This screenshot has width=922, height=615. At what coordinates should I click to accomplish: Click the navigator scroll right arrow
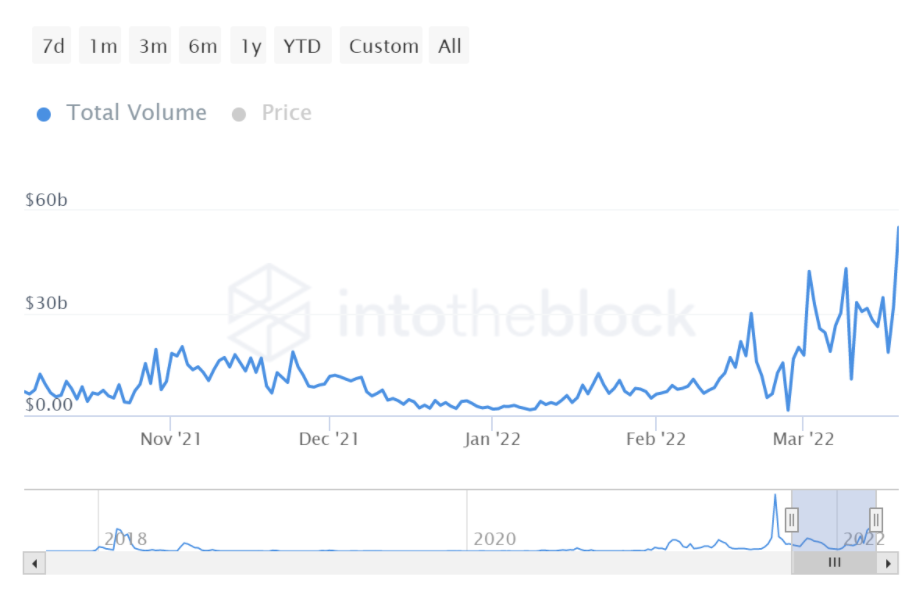(887, 563)
